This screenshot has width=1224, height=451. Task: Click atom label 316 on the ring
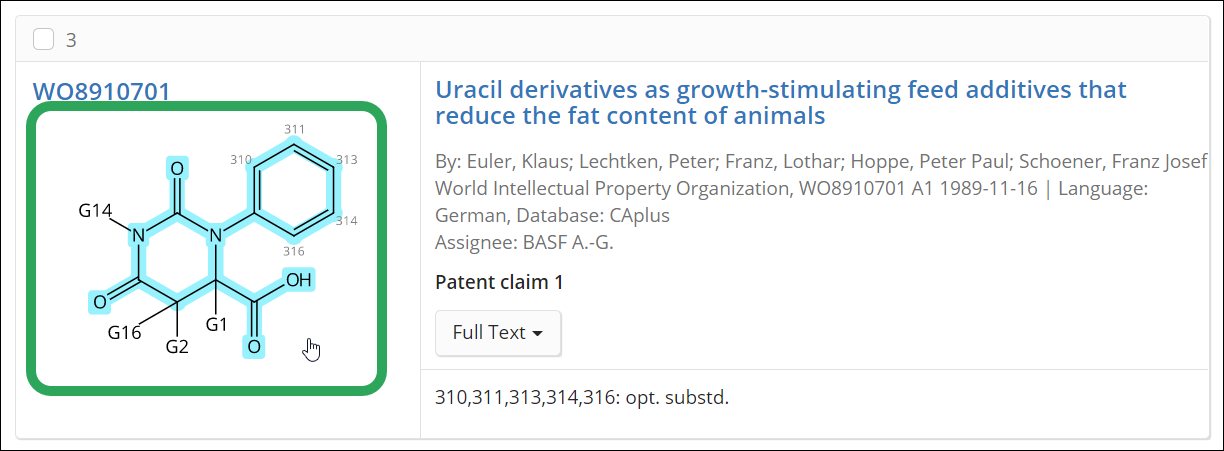click(294, 251)
